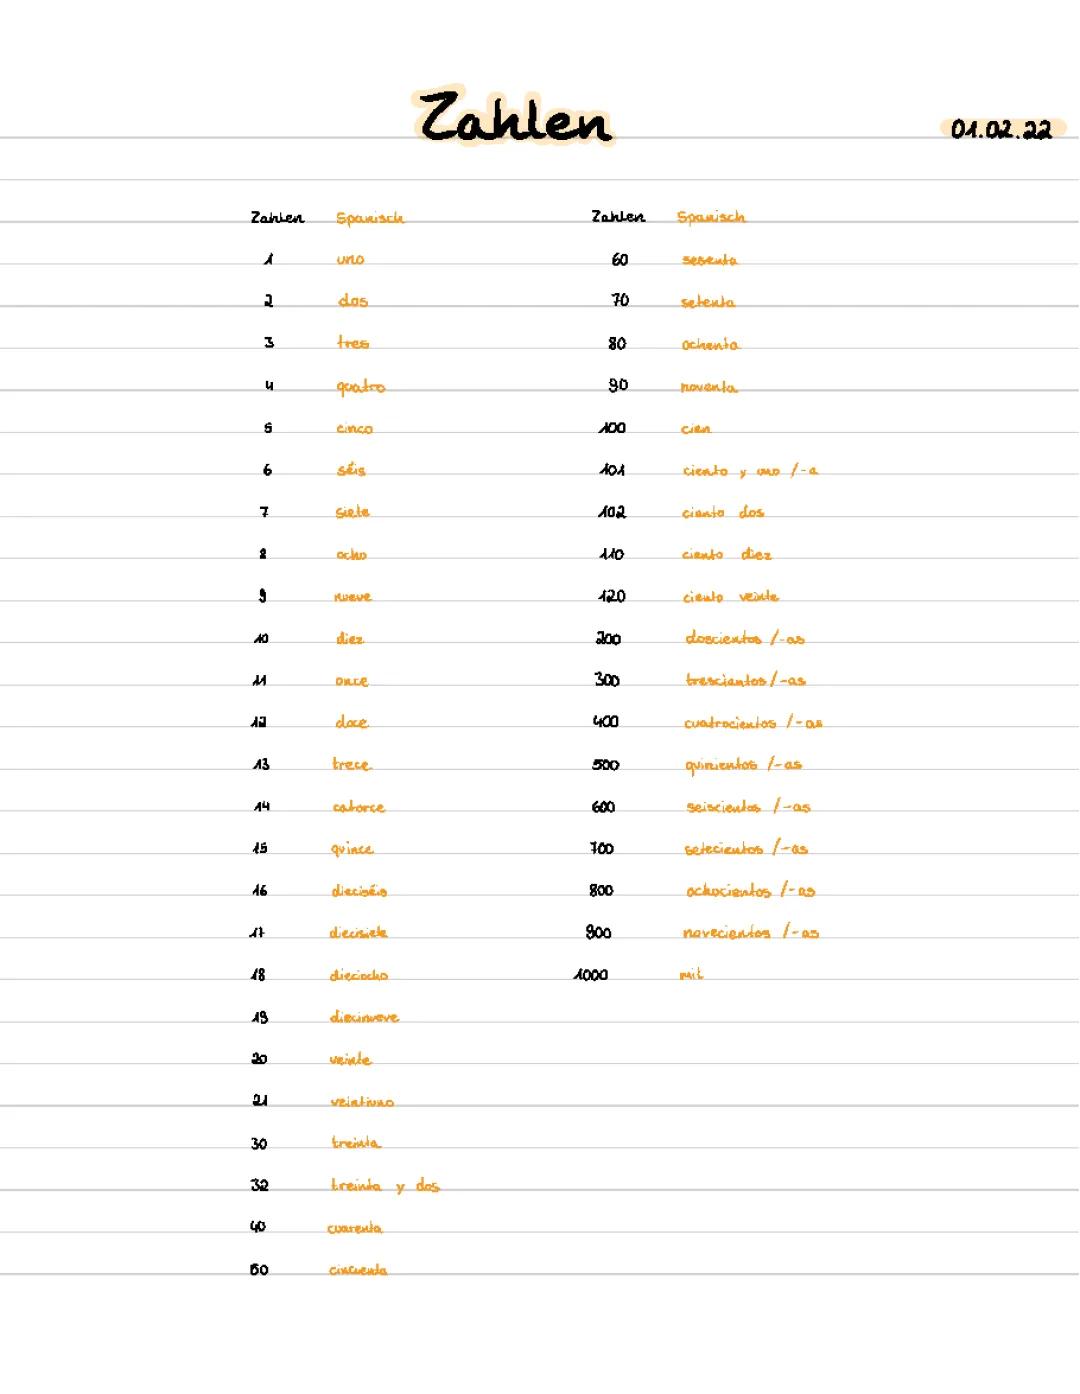Click the handwritten number 1000
Screen dimensions: 1080x1394
click(x=591, y=975)
